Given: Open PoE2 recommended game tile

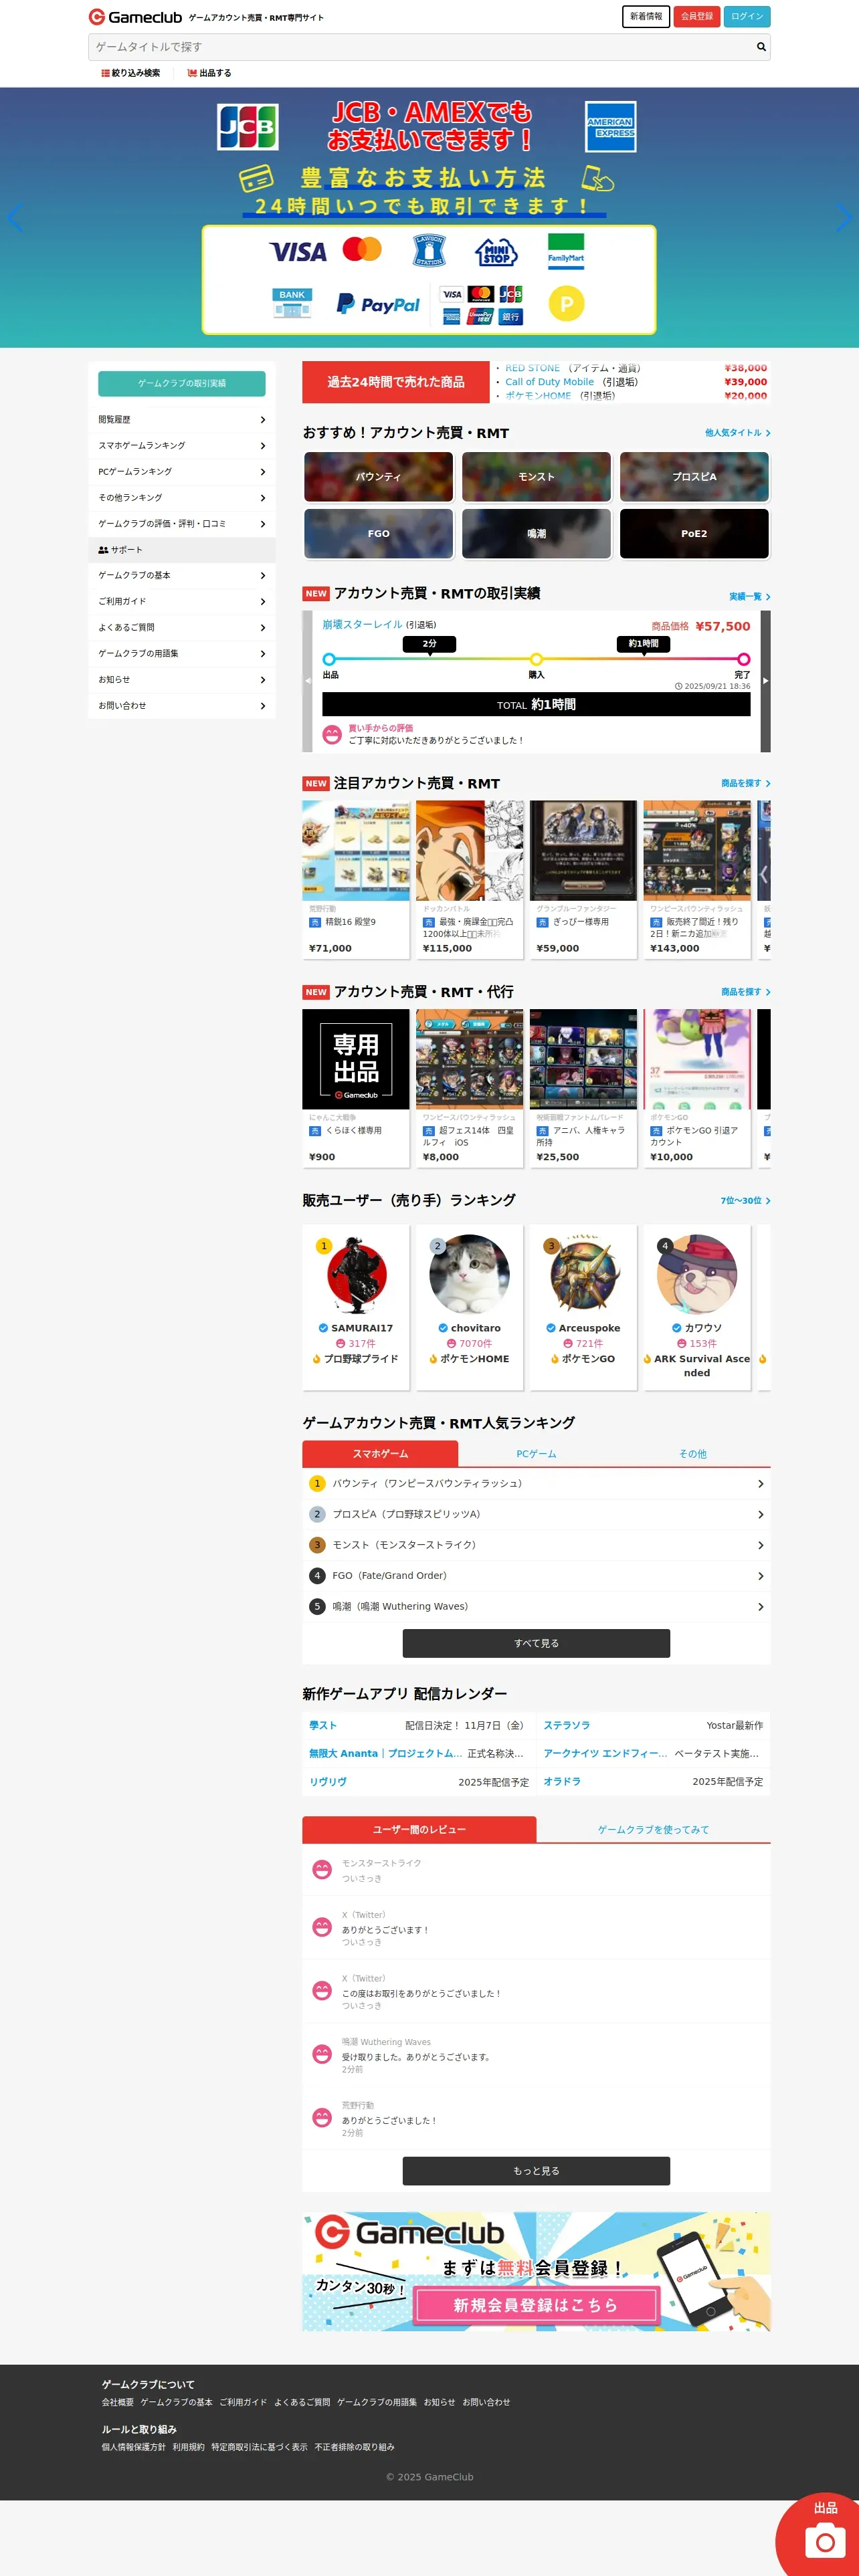Looking at the screenshot, I should pos(694,534).
